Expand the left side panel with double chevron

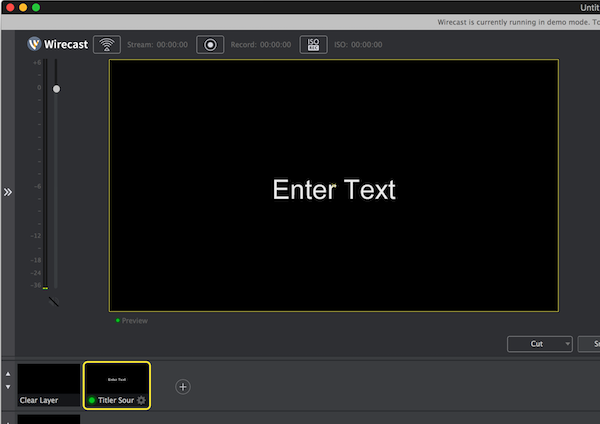coord(8,191)
